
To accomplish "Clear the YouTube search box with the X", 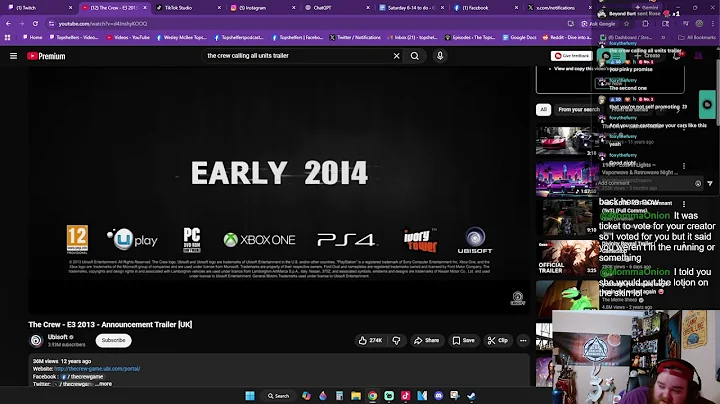I will tap(396, 56).
